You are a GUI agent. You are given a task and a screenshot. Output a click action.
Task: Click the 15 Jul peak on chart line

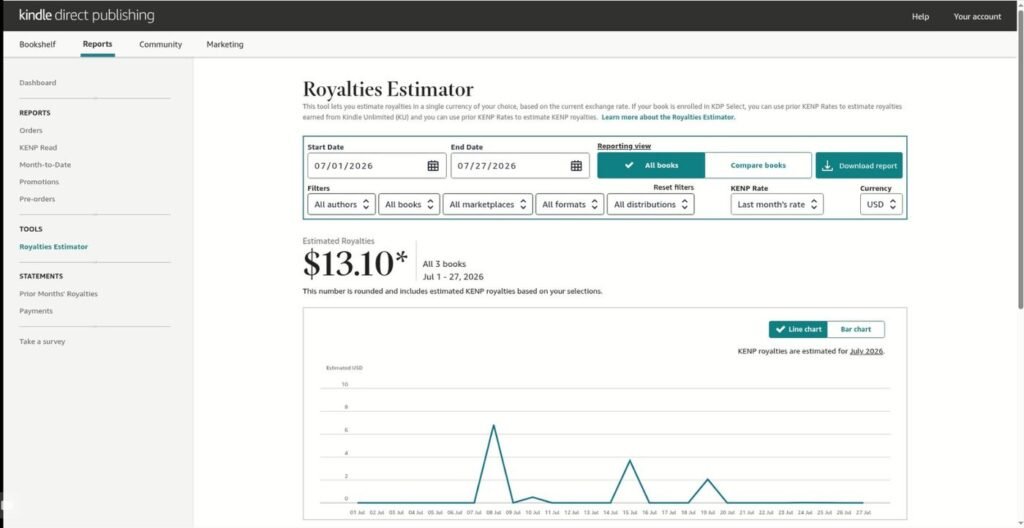point(630,461)
